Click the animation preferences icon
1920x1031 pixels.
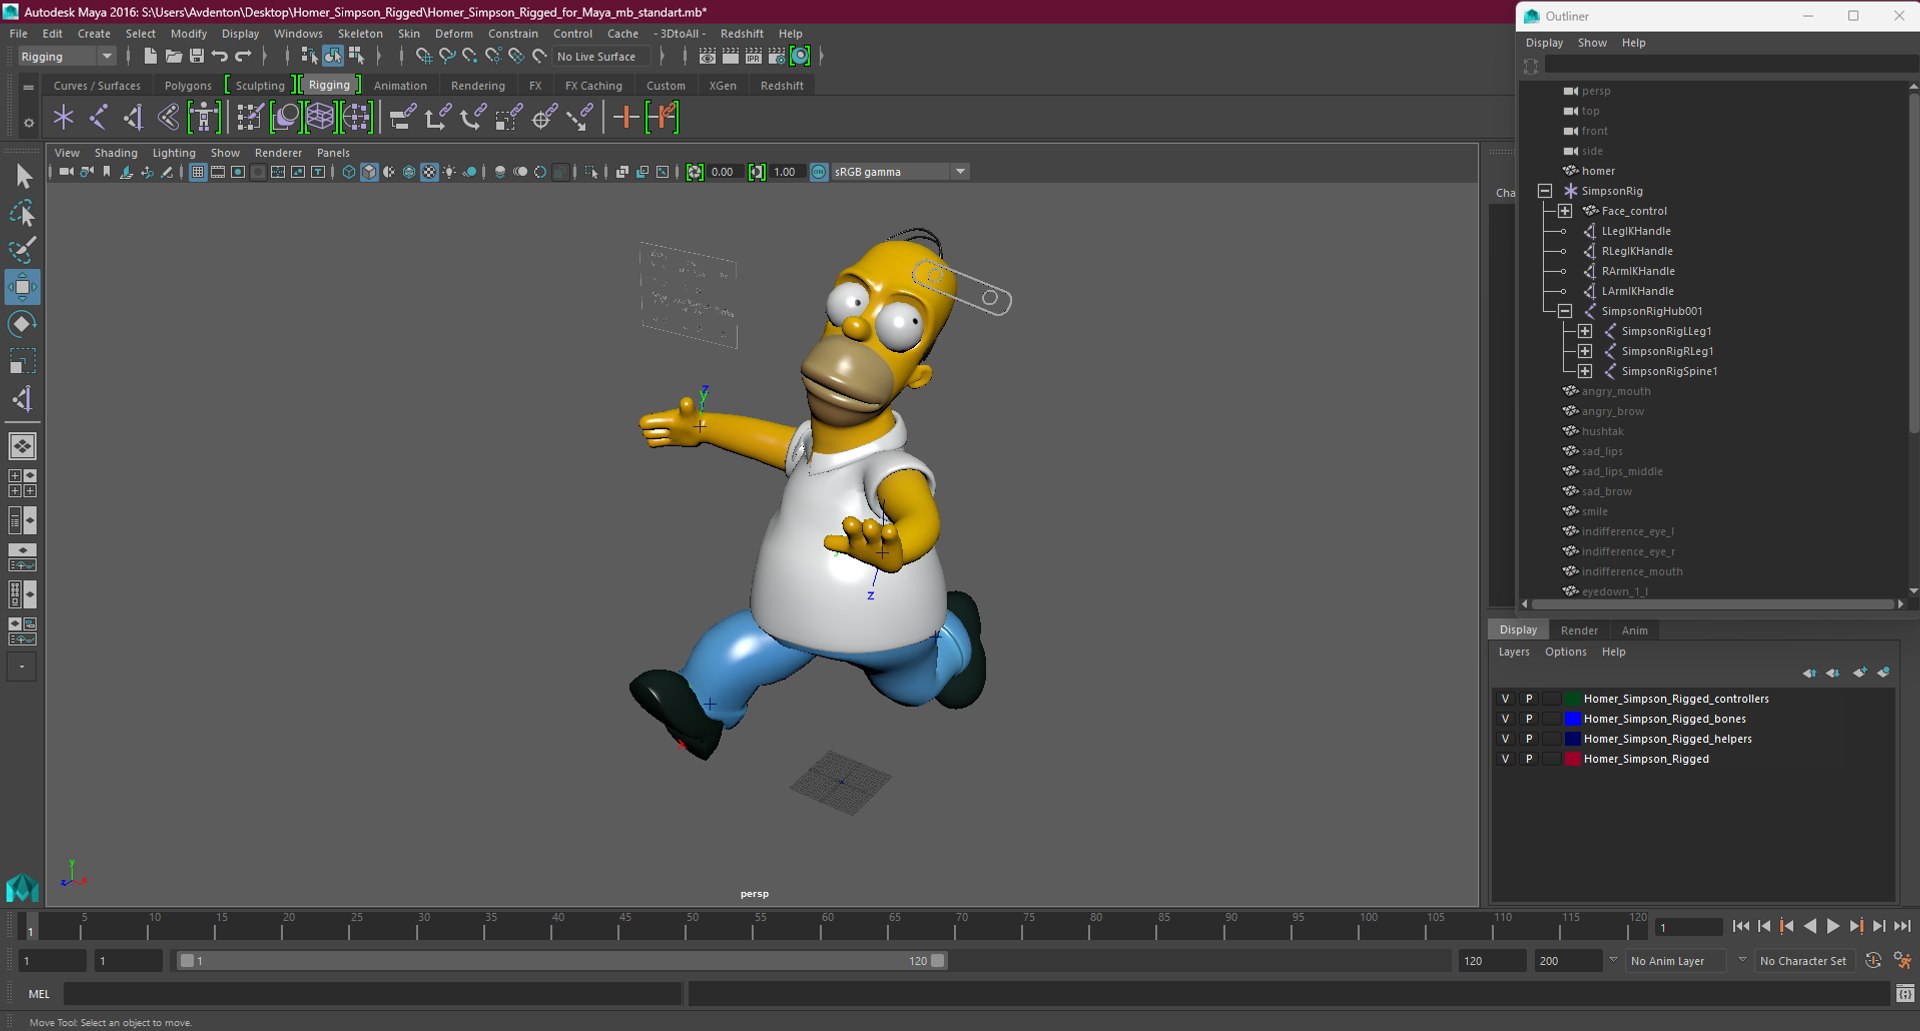(1902, 960)
